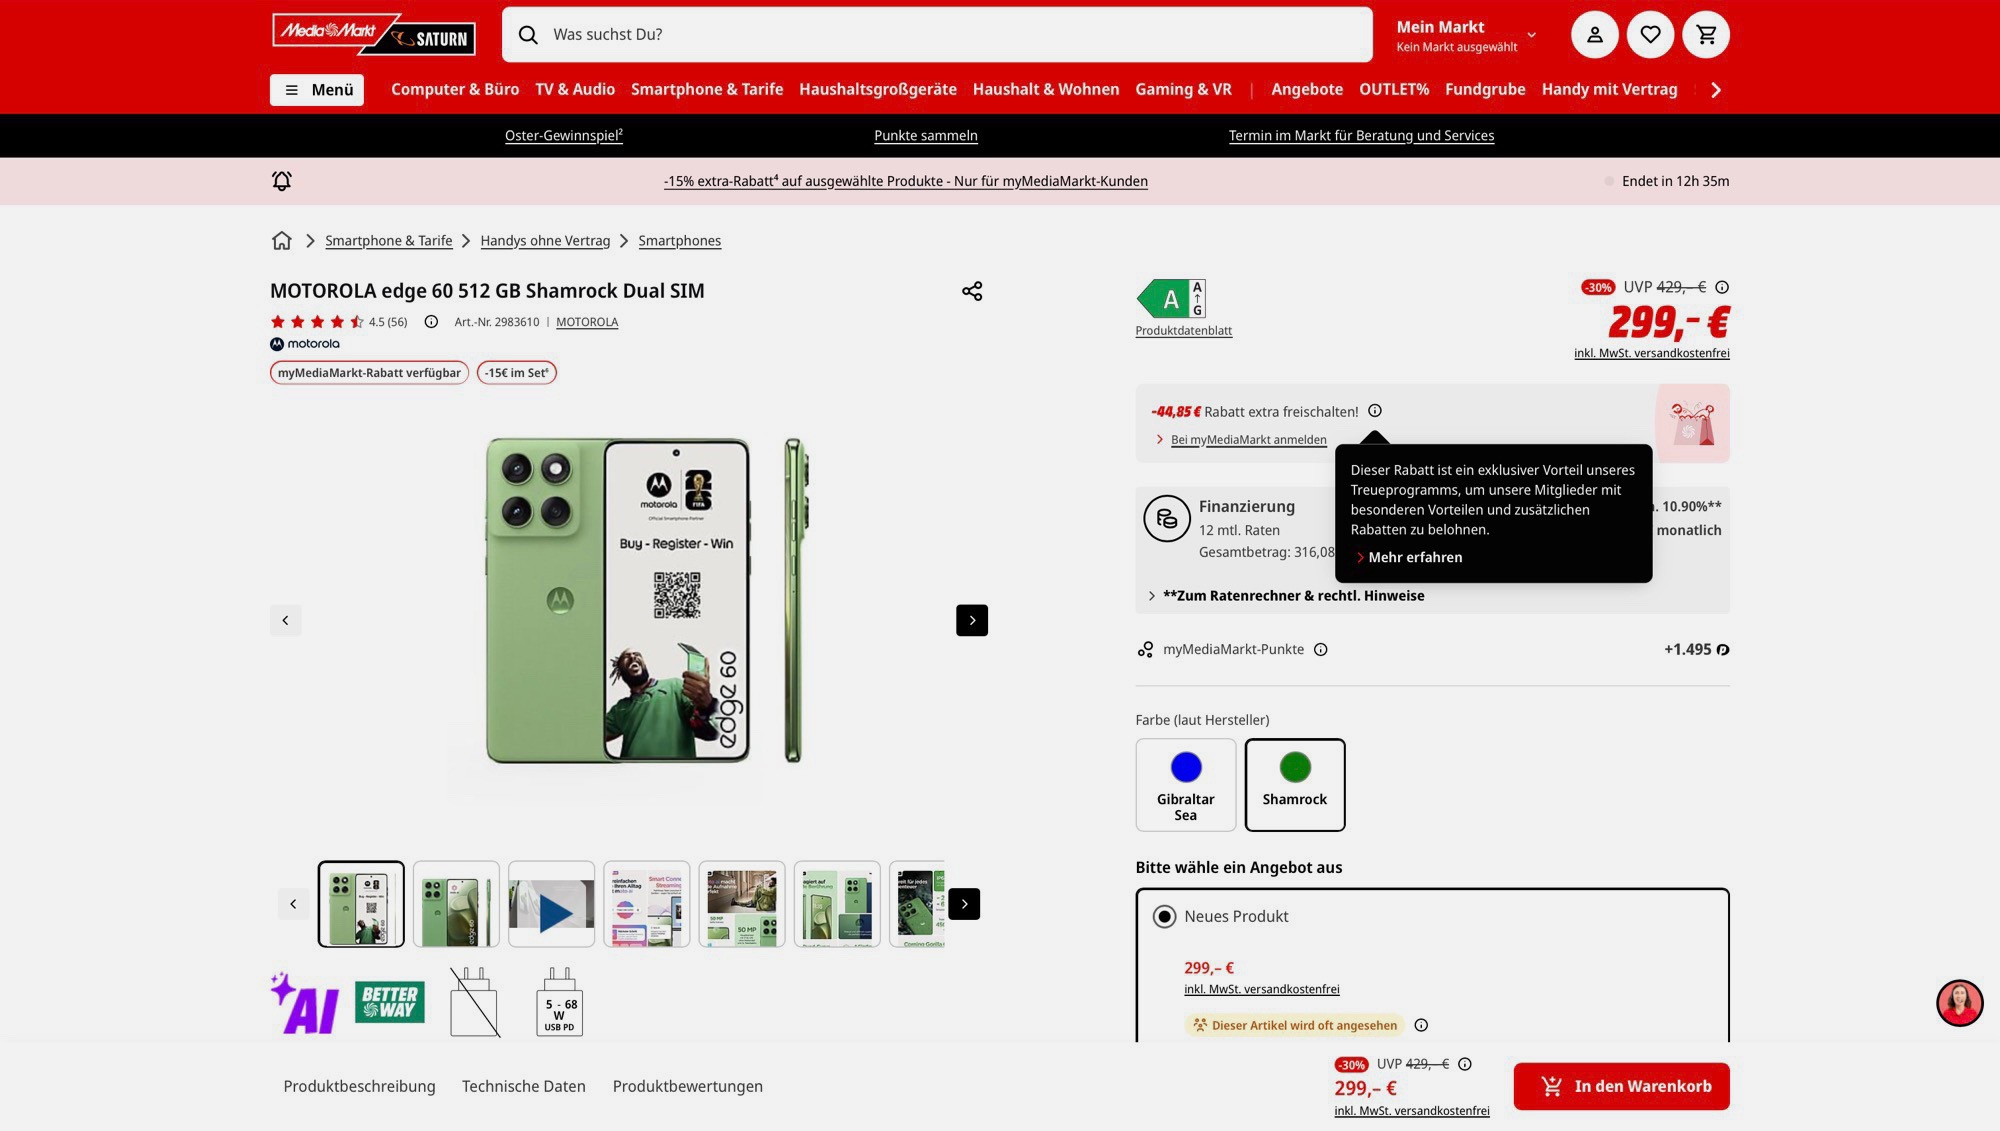Select the Shamrock color option
The image size is (2000, 1131).
(x=1294, y=785)
